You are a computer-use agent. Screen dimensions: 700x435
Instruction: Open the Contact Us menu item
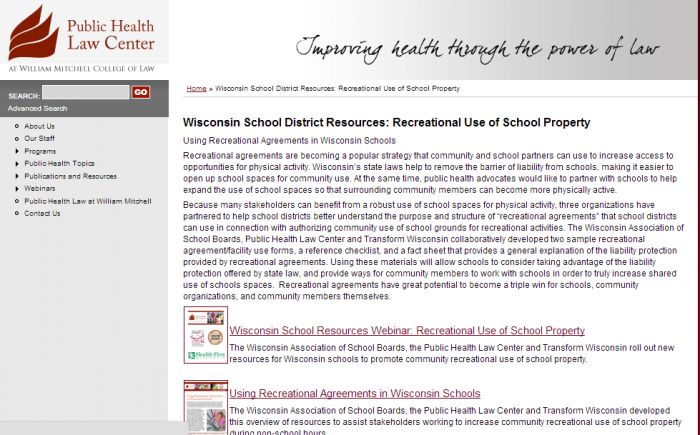click(42, 213)
